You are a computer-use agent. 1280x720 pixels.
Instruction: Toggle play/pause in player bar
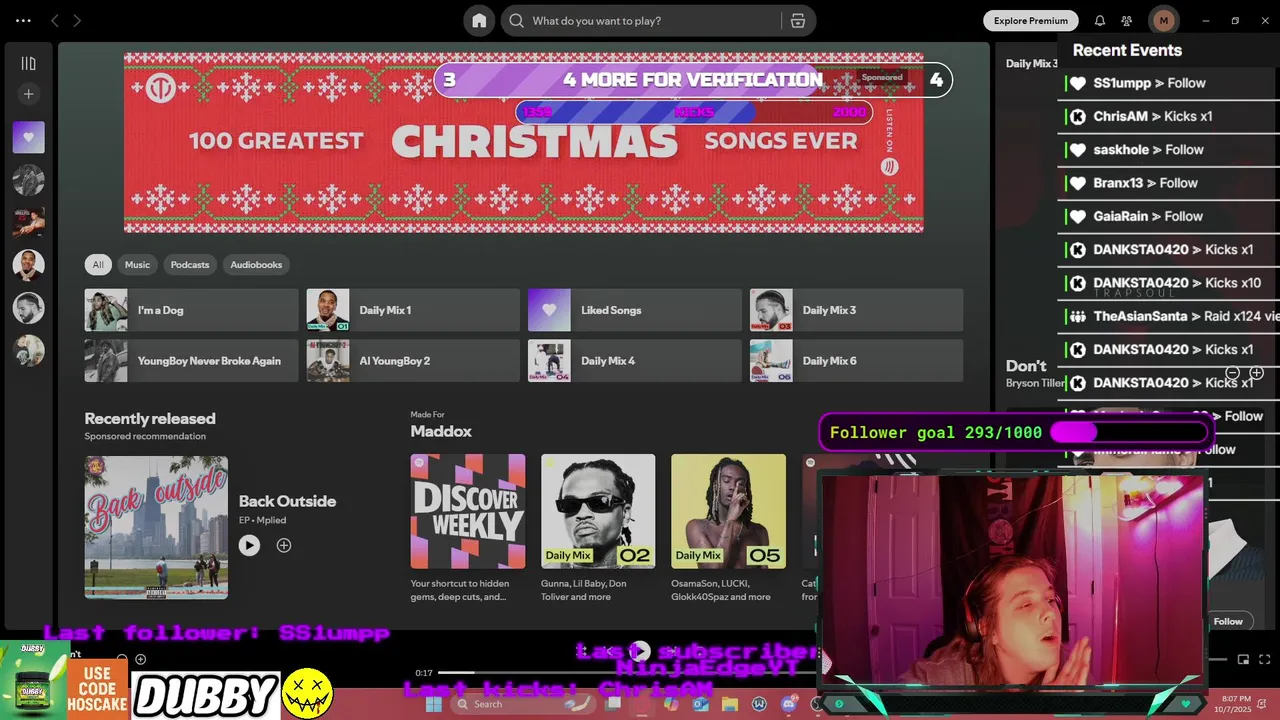640,652
